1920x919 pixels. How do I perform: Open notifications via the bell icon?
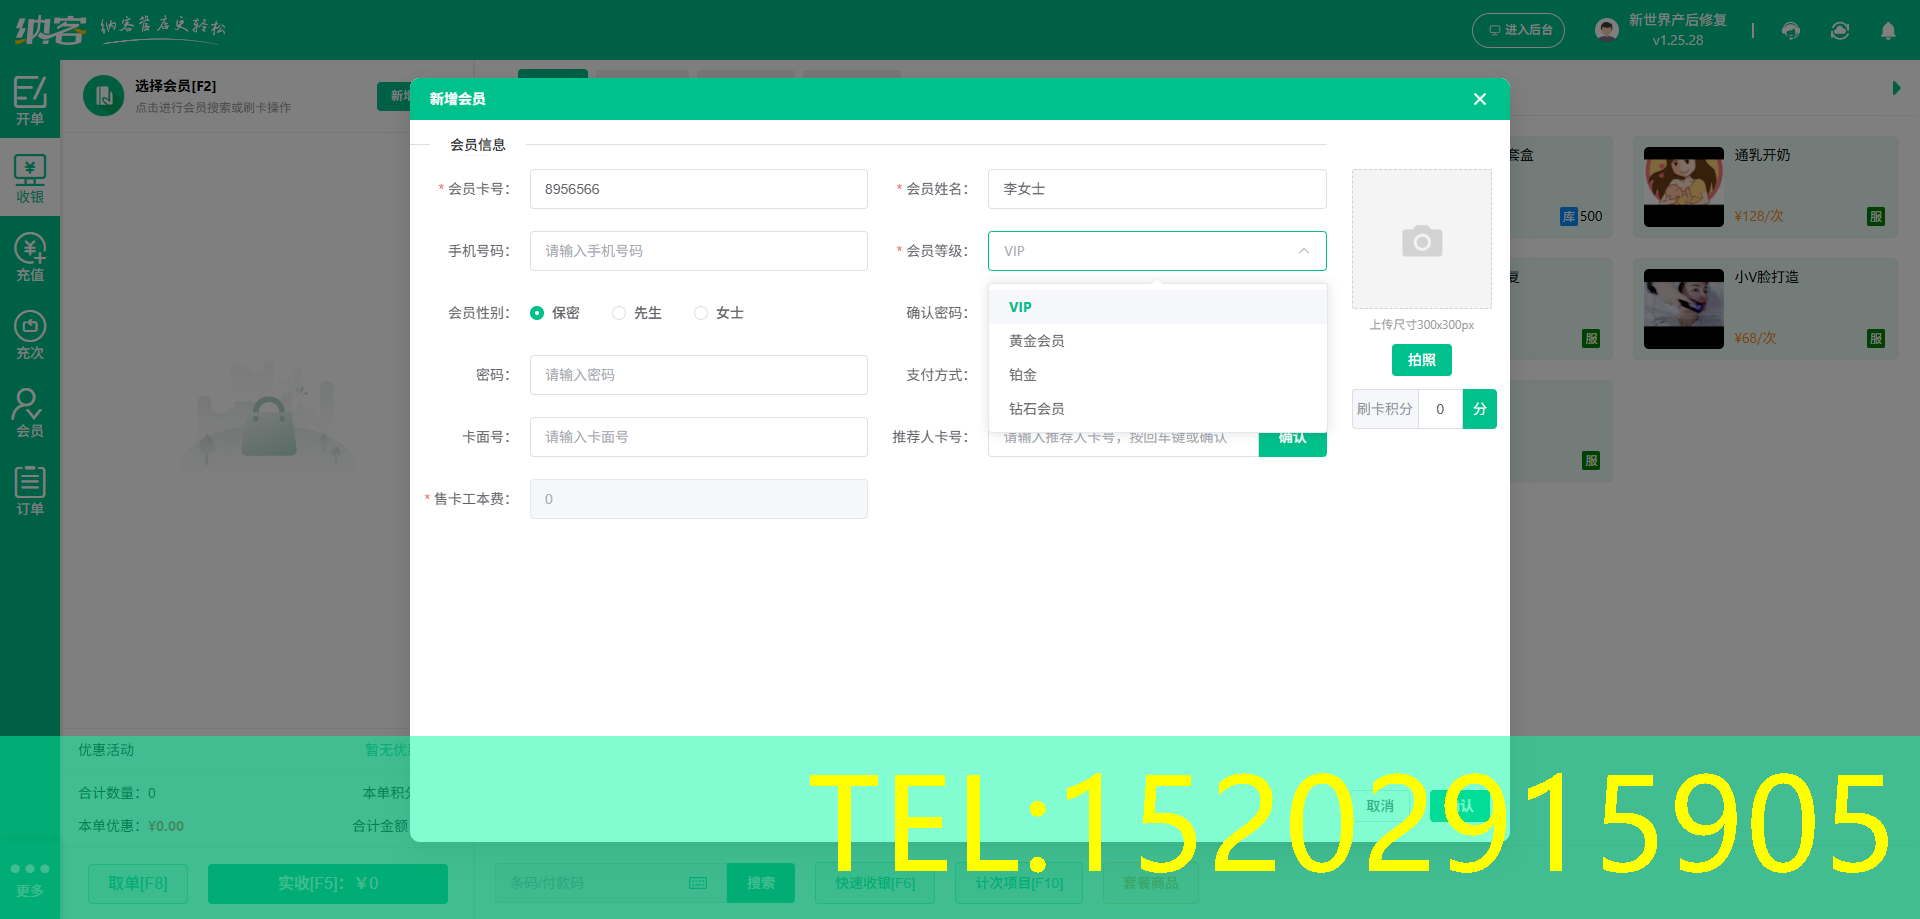[x=1888, y=30]
